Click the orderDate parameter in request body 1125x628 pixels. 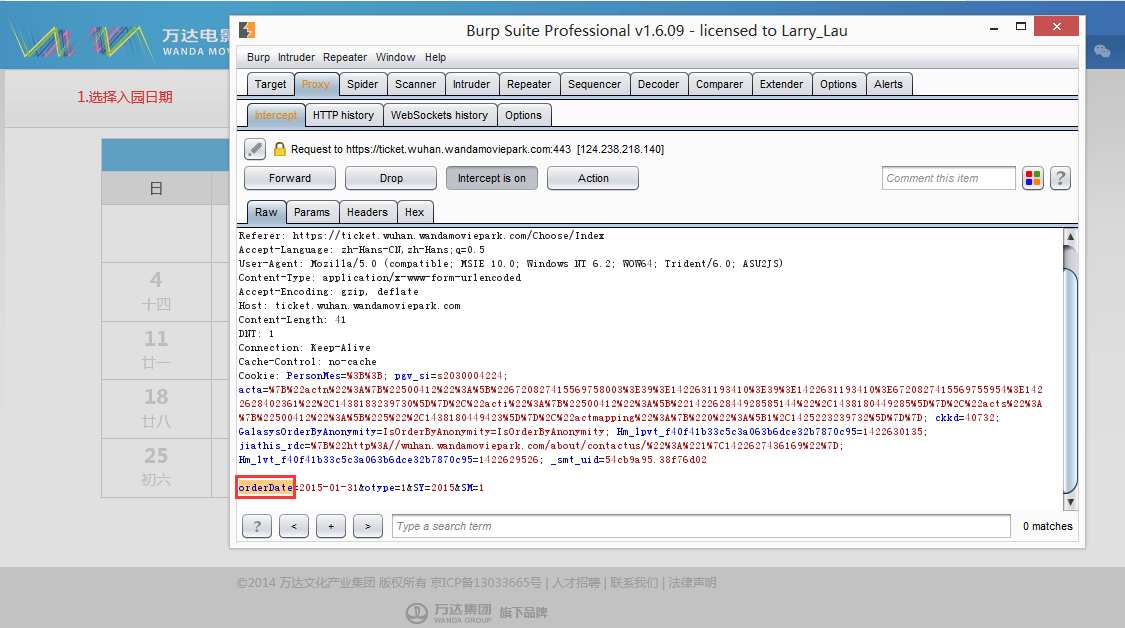(265, 487)
